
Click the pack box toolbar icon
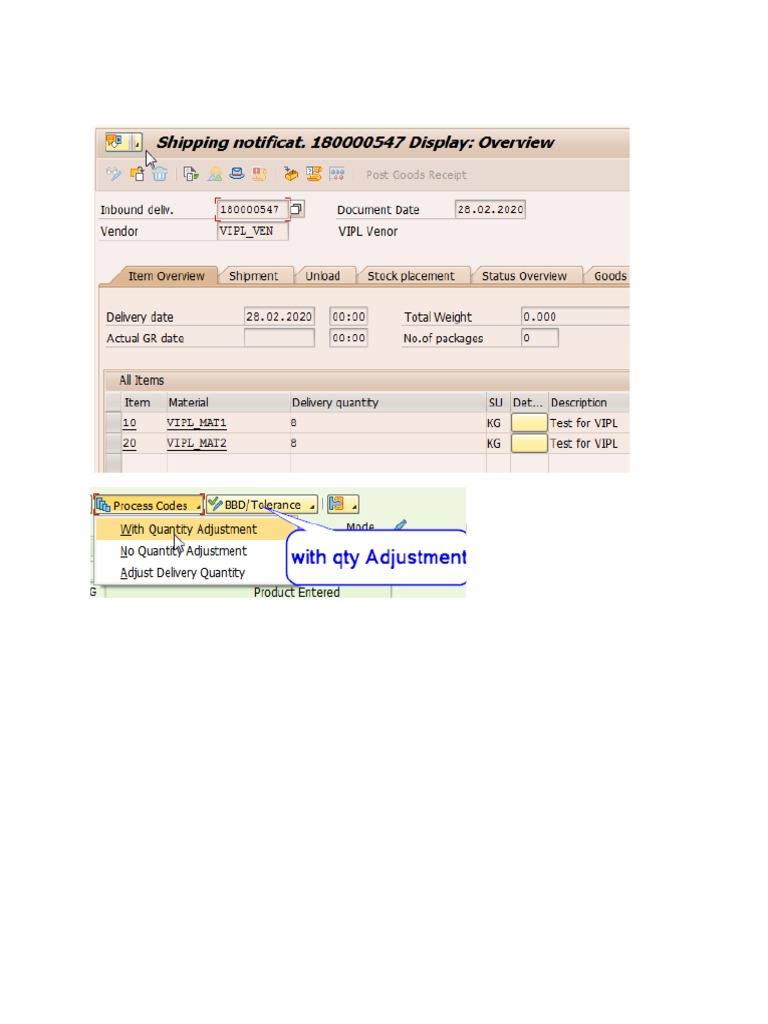[x=291, y=174]
